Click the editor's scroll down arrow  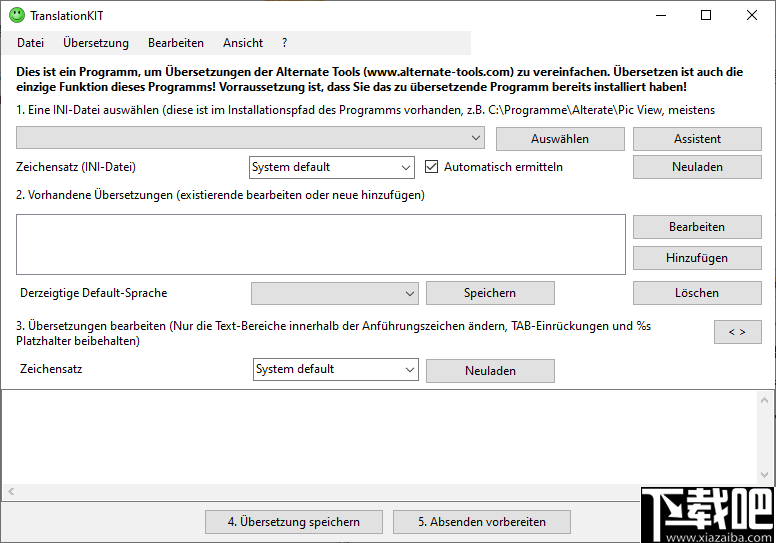pos(764,475)
